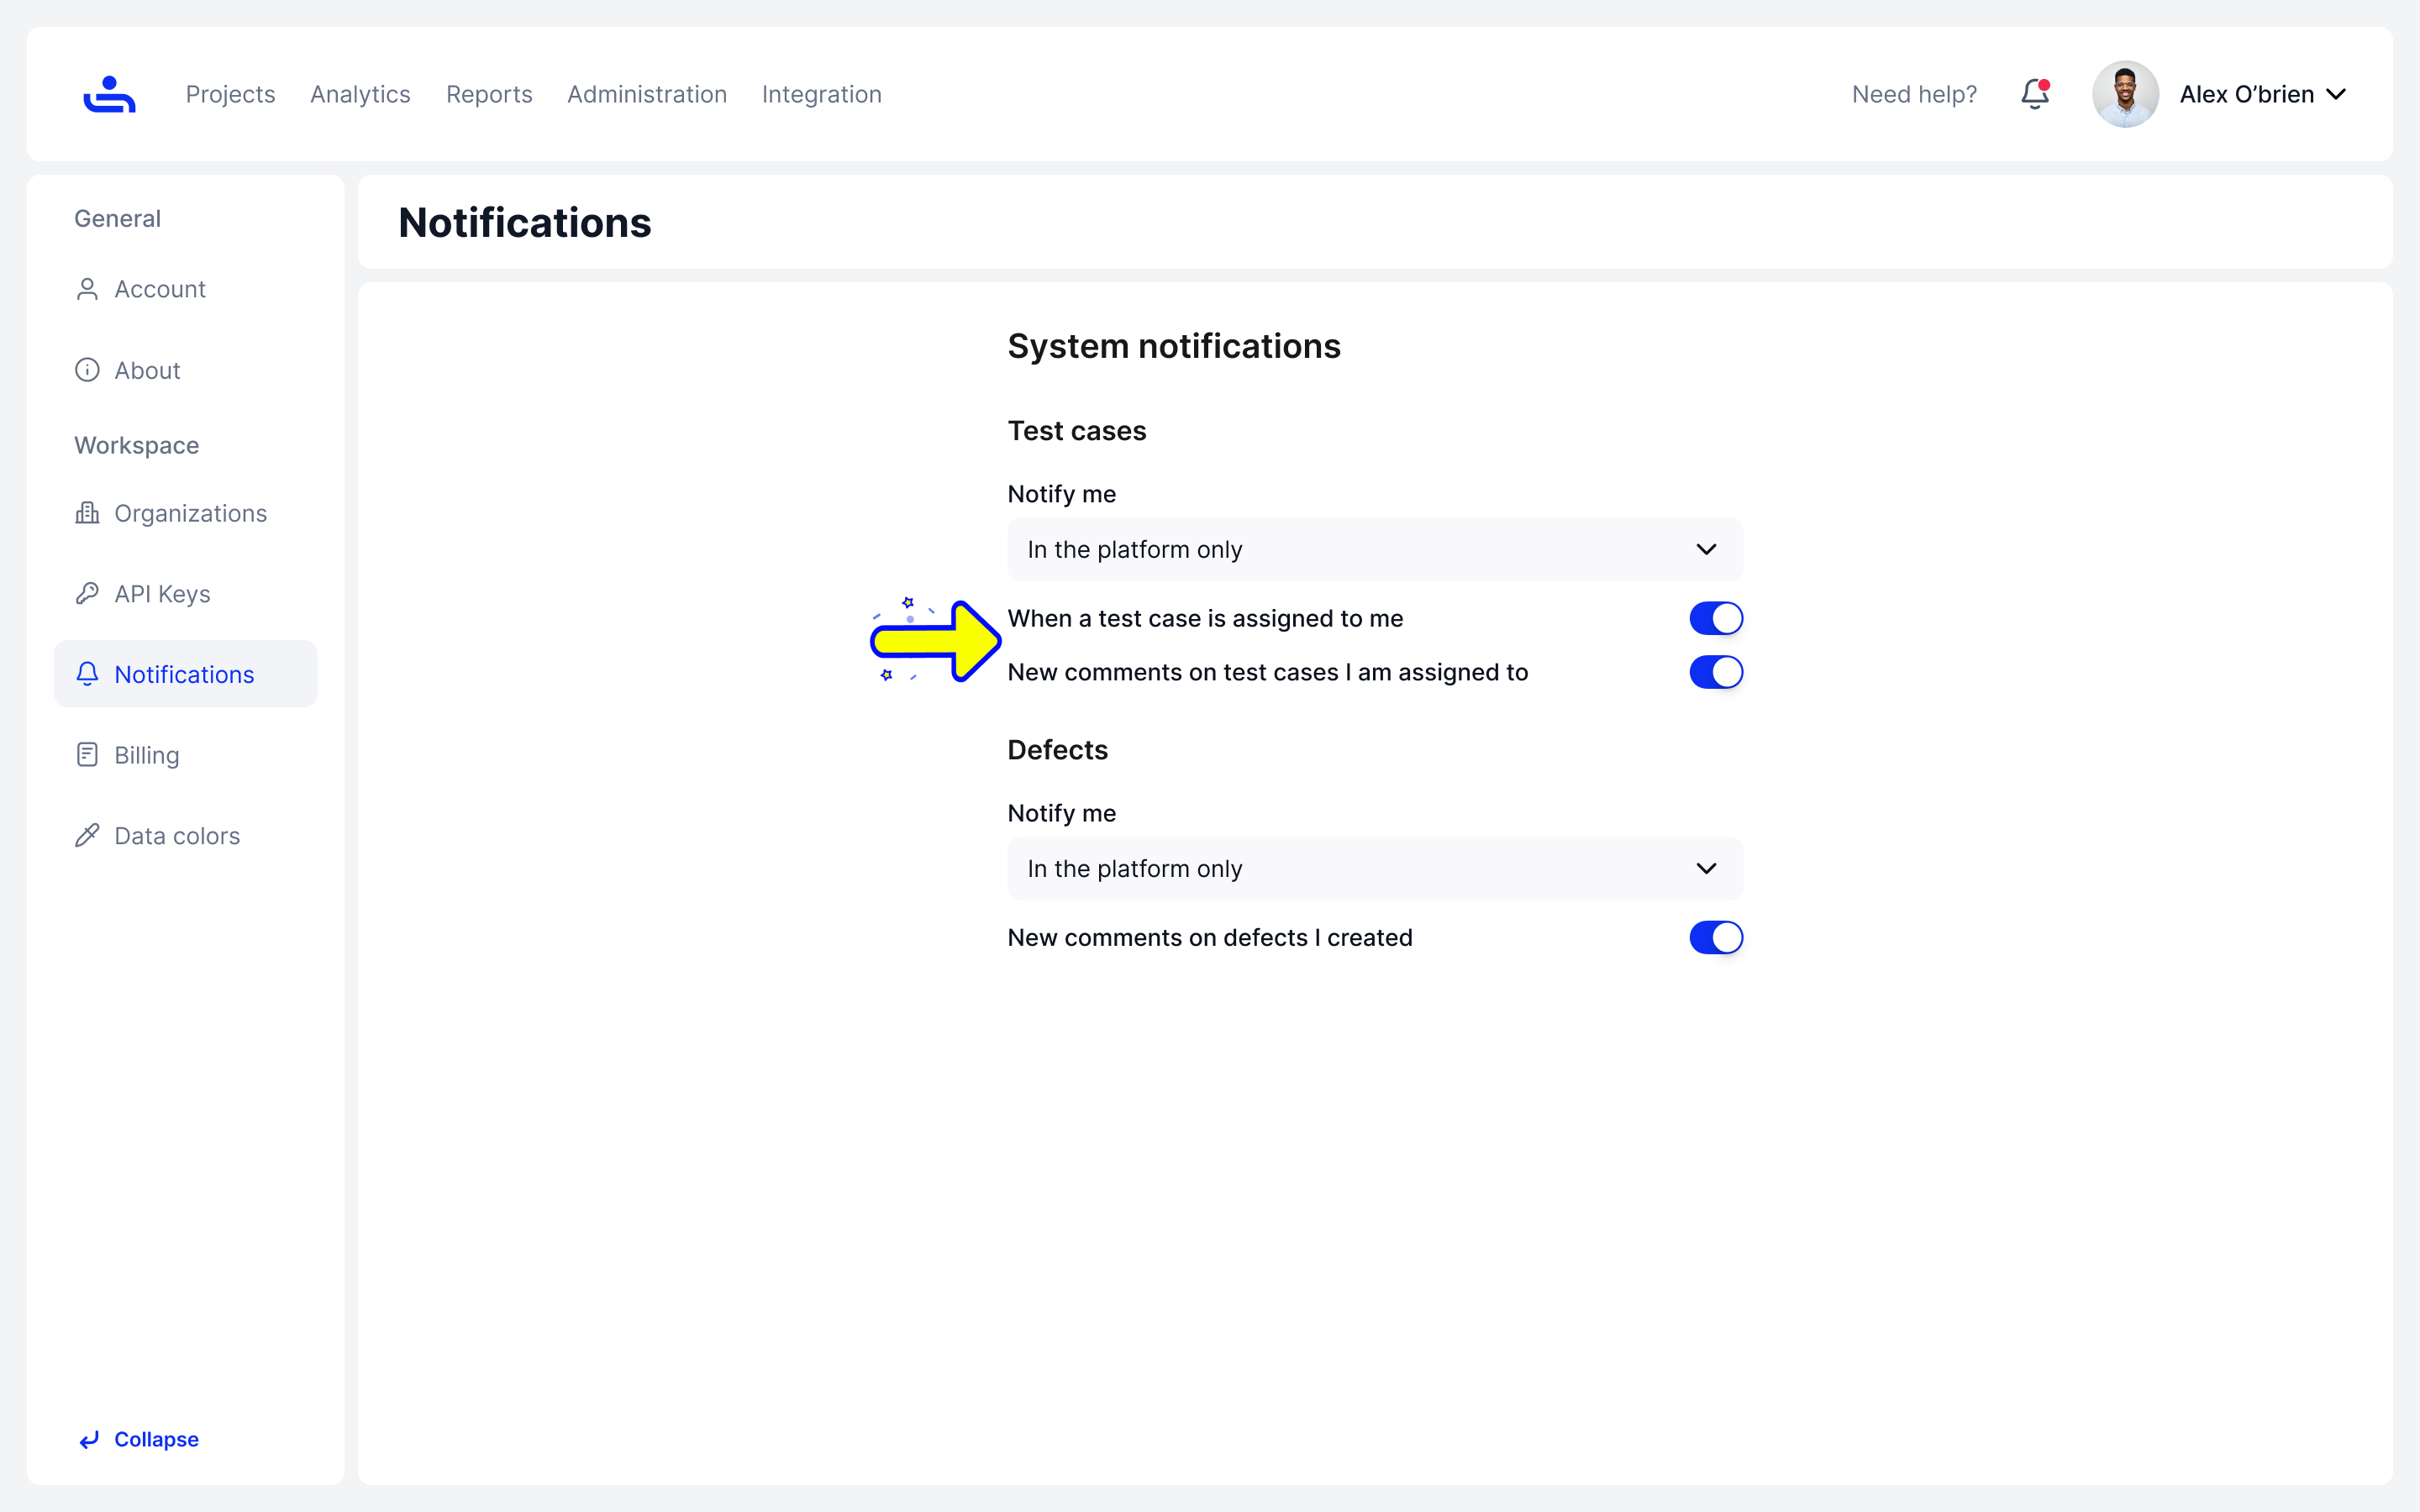Image resolution: width=2420 pixels, height=1512 pixels.
Task: Click the 'Notifications' page title
Action: [x=525, y=222]
